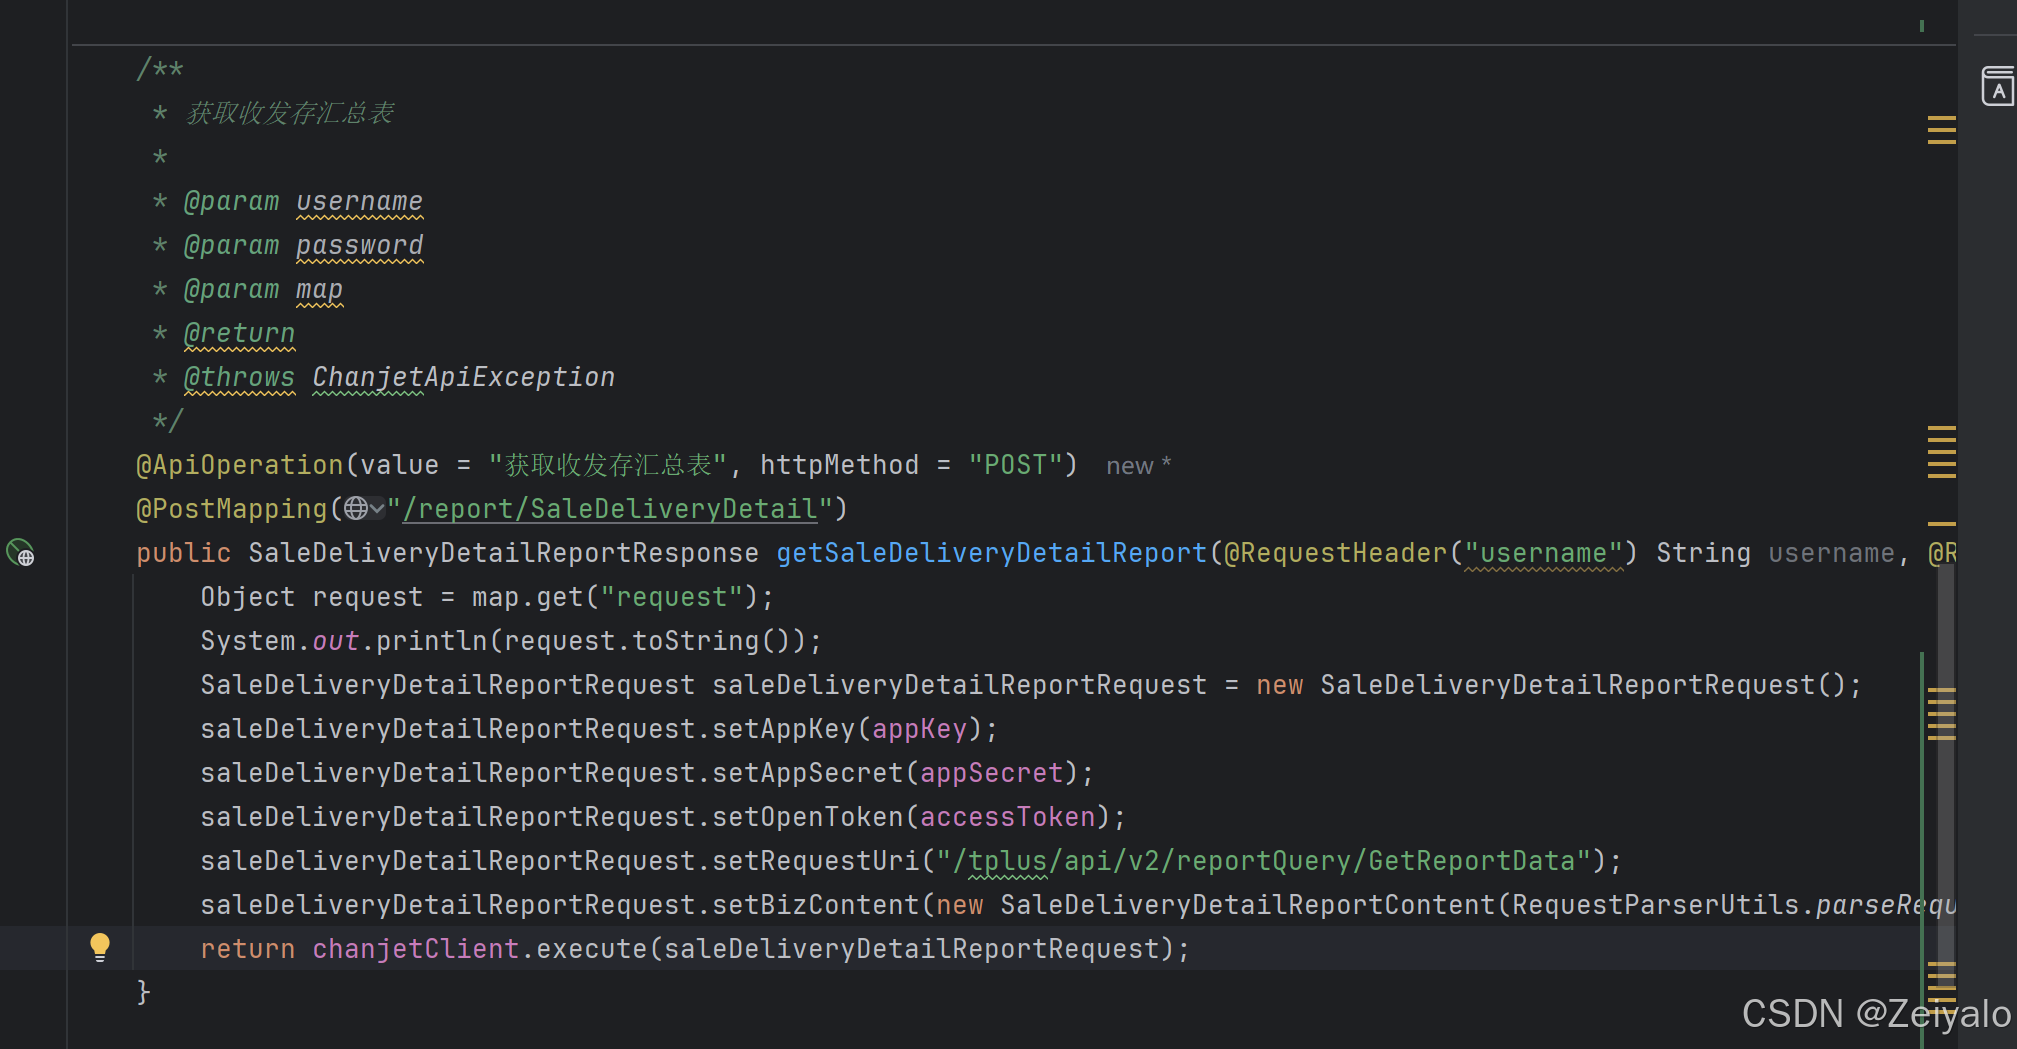Image resolution: width=2017 pixels, height=1049 pixels.
Task: Click the SaleDeliveryDetailReportResponse return type
Action: click(503, 553)
